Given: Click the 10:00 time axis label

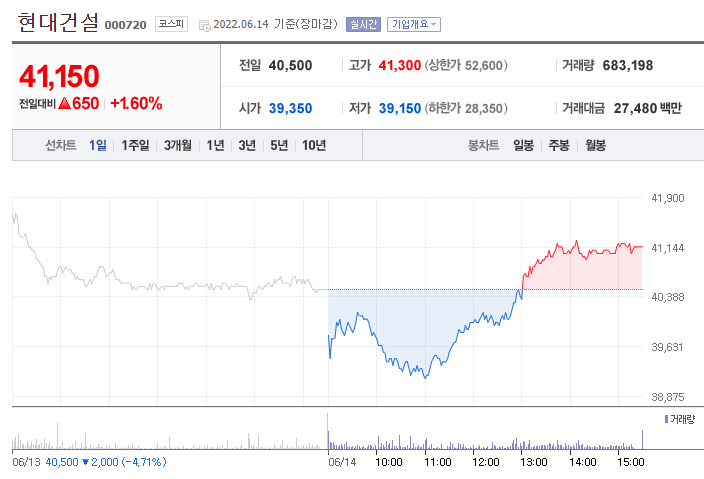Looking at the screenshot, I should click(389, 462).
